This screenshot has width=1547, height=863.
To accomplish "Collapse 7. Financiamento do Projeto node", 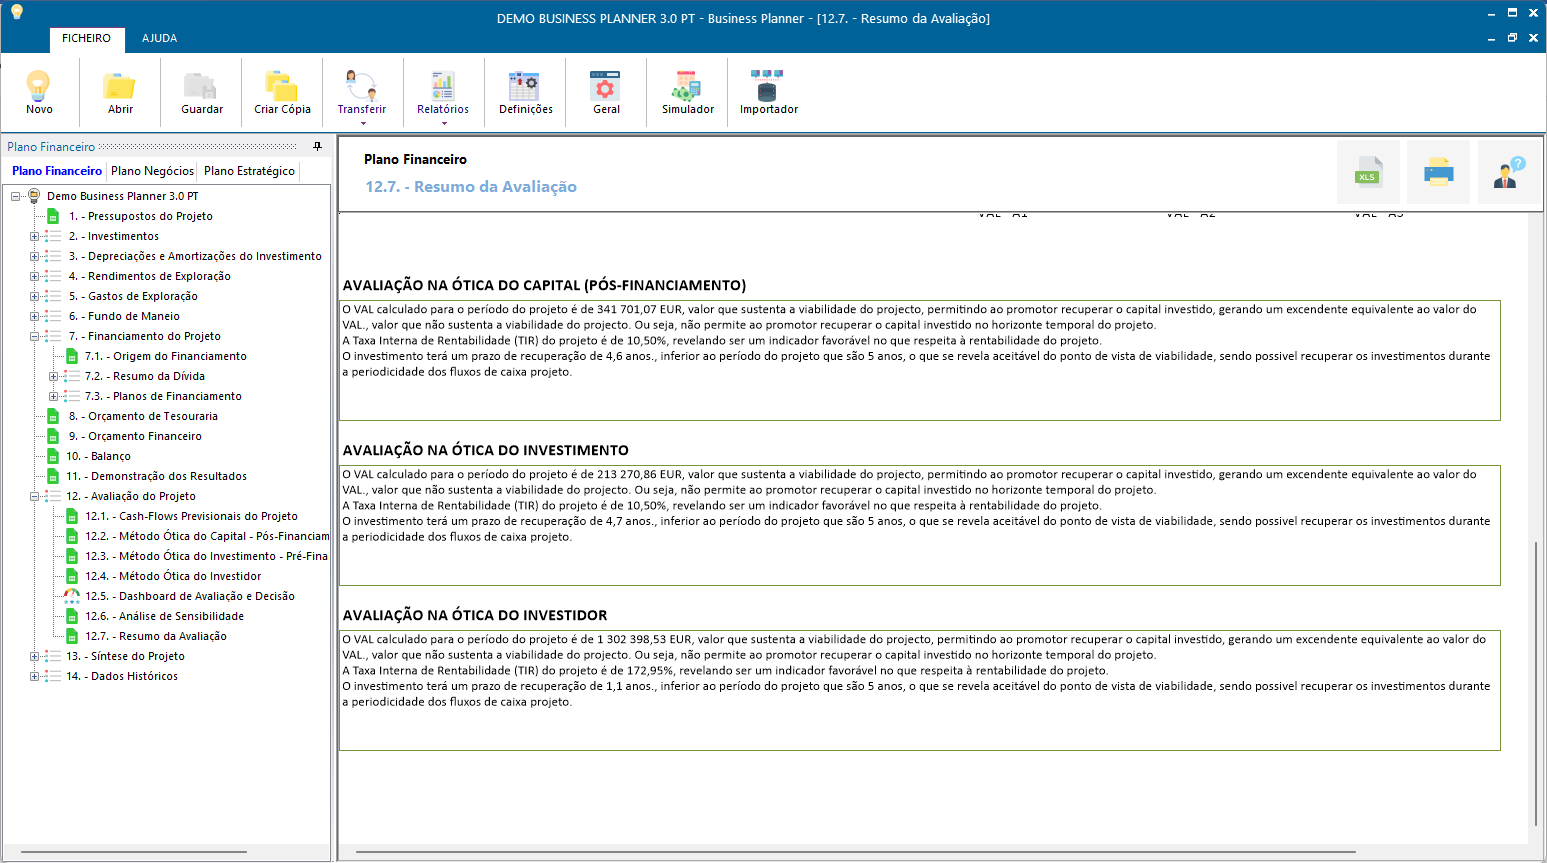I will point(34,337).
